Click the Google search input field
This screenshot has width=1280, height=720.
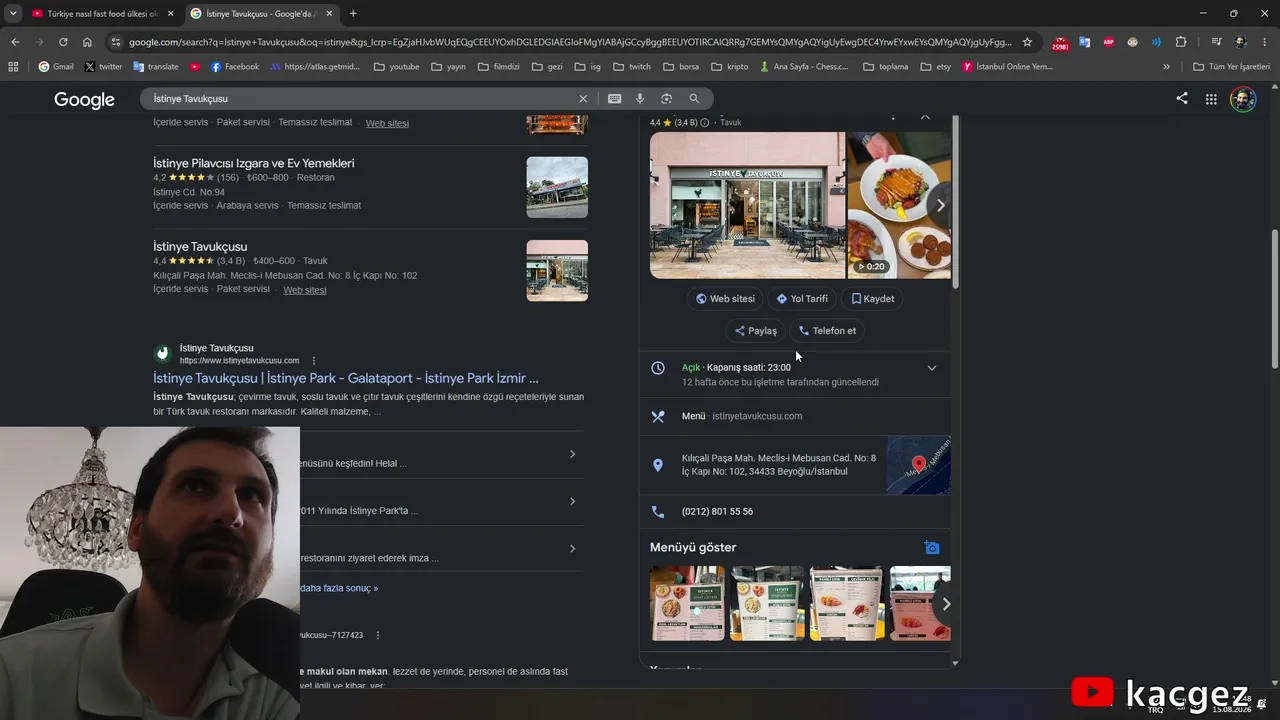360,99
